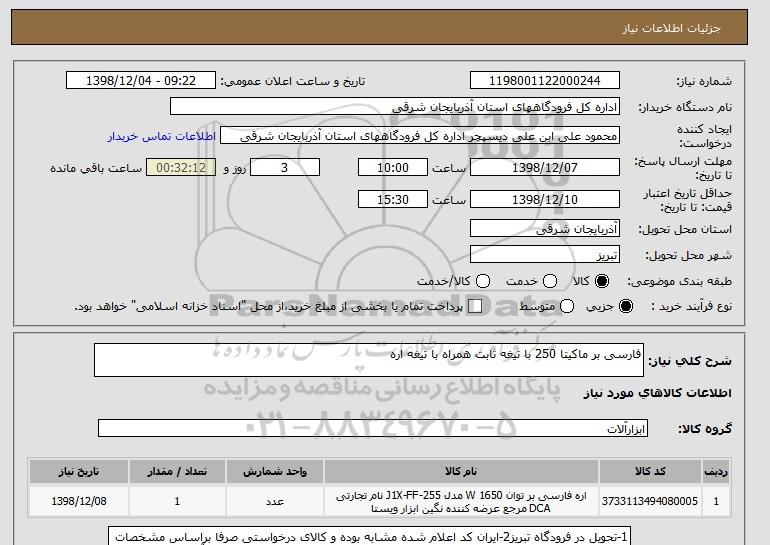Click the general description field فارسی بر ماکیتا
Viewport: 770px width, 545px height.
pos(369,360)
